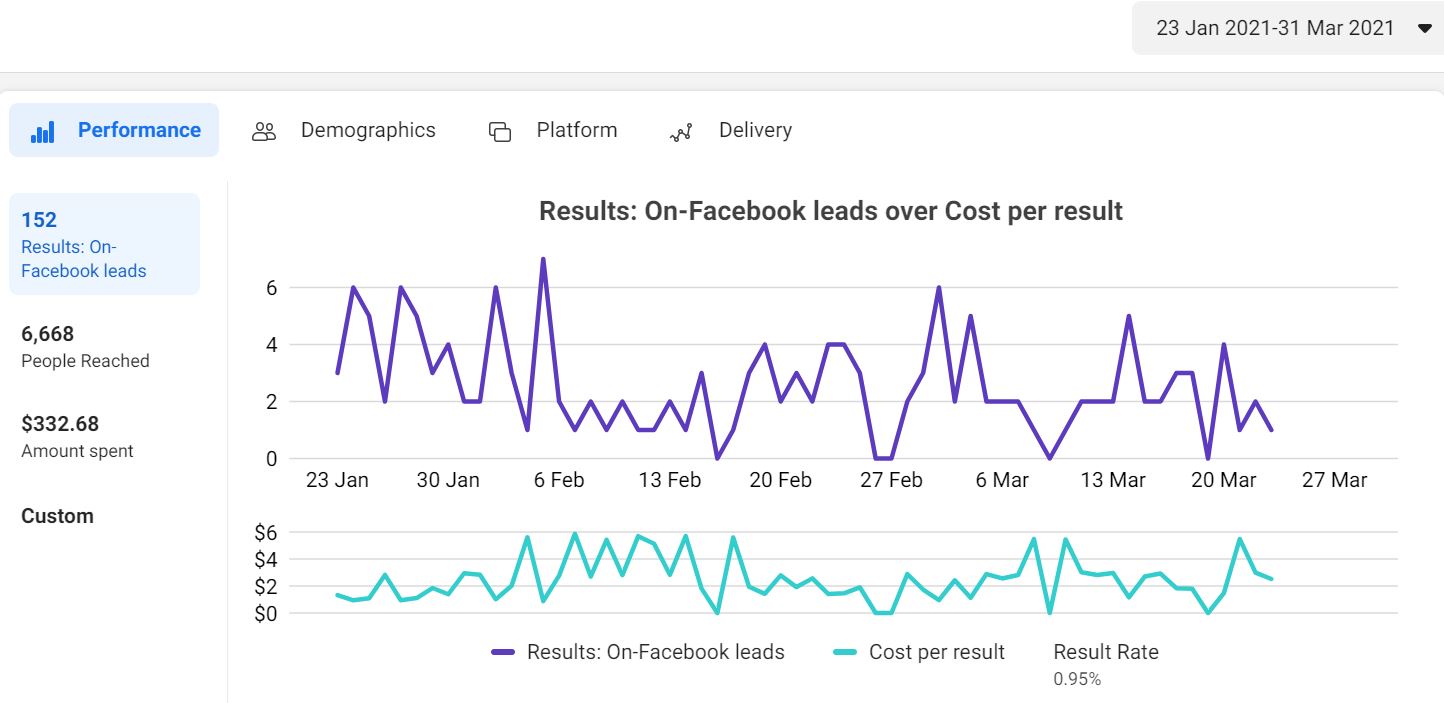The width and height of the screenshot is (1444, 703).
Task: Toggle visibility of Results: On-Facebook leads series
Action: 655,652
